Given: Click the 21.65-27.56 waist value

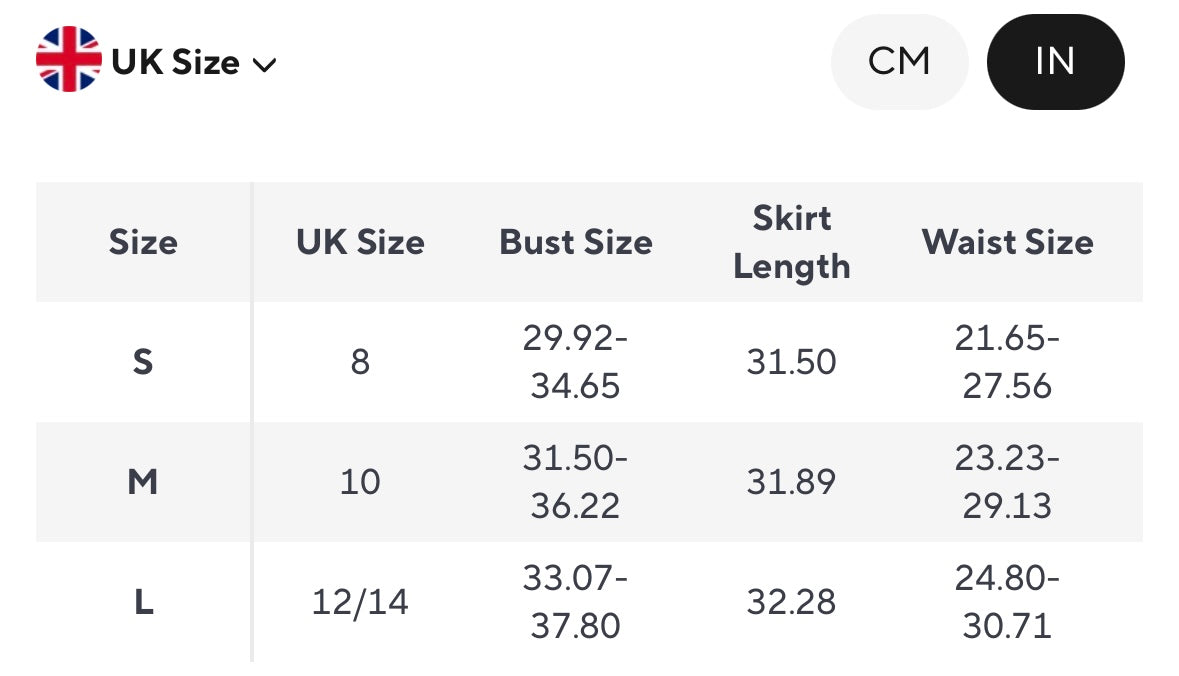Looking at the screenshot, I should tap(1008, 362).
